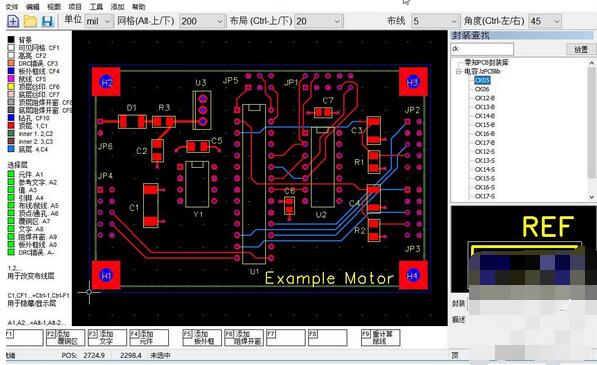Open the 文件 (File) menu
597x365 pixels.
[12, 7]
